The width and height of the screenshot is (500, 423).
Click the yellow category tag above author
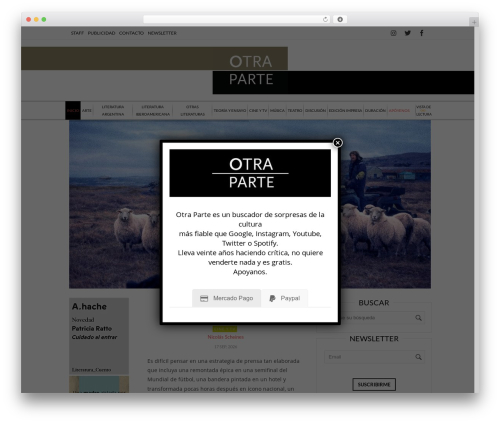point(225,329)
